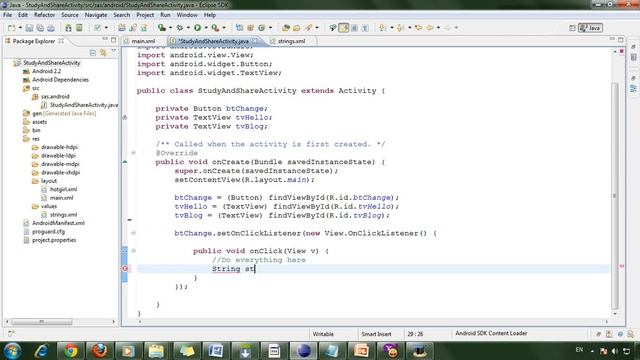The width and height of the screenshot is (640, 360).
Task: Click the Back navigation arrow icon
Action: tap(430, 28)
